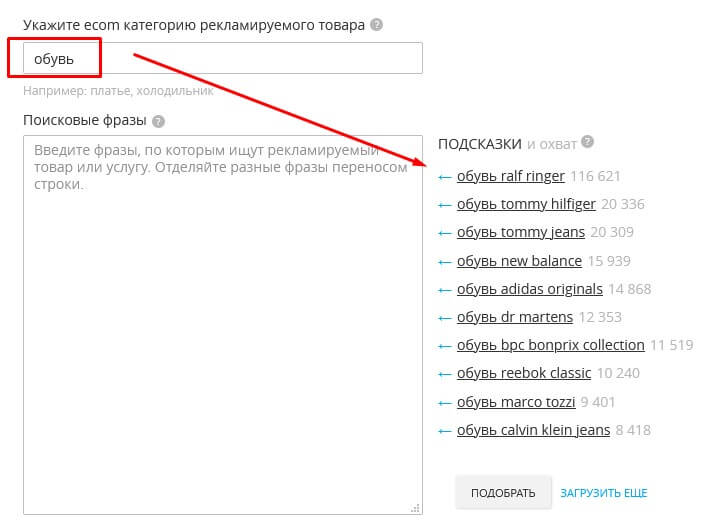Image resolution: width=720 pixels, height=524 pixels.
Task: Click hint text Например: платье, холодильник
Action: coord(118,91)
